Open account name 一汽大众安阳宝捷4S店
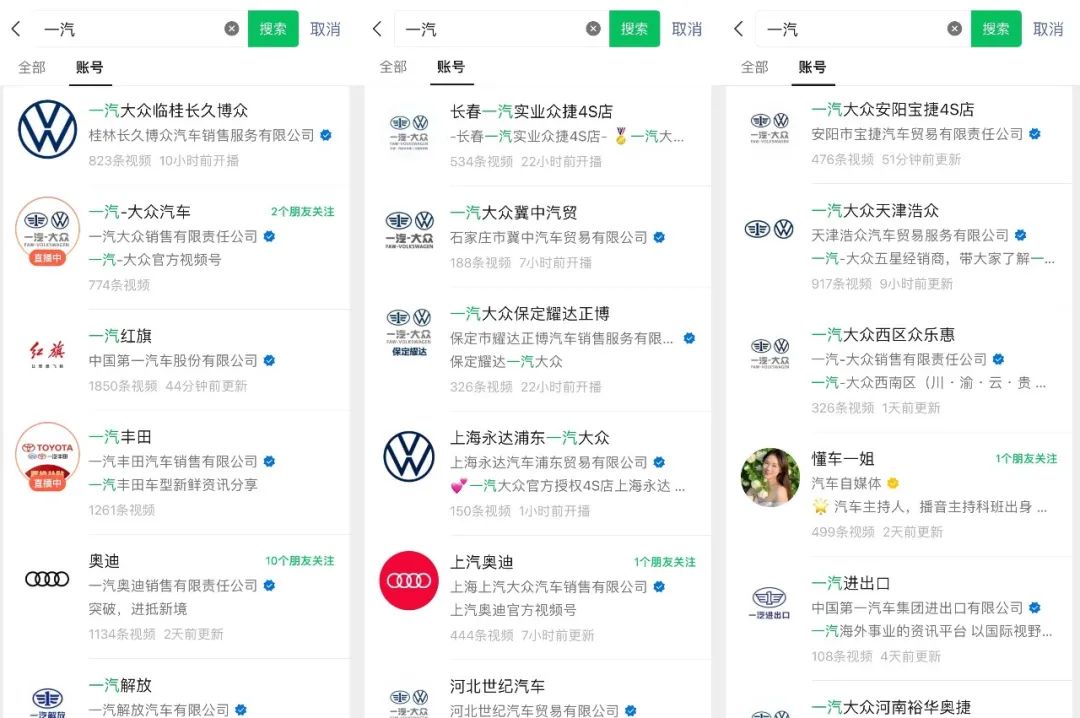Screen dimensions: 1080x718 [x=893, y=110]
